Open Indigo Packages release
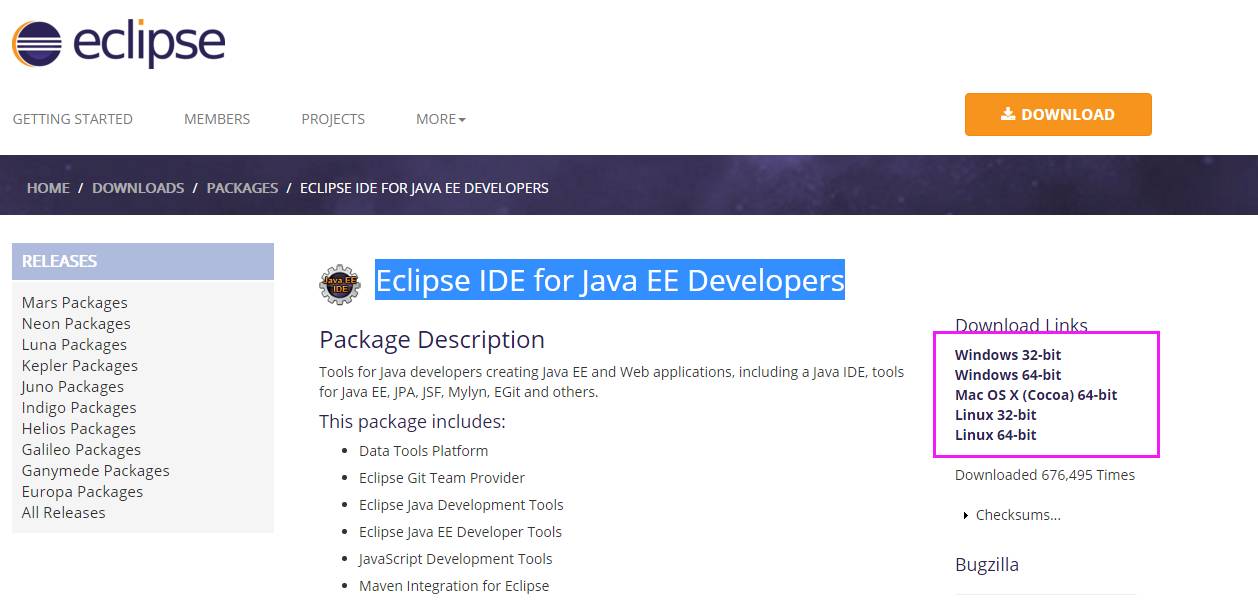Image resolution: width=1258 pixels, height=607 pixels. tap(79, 408)
